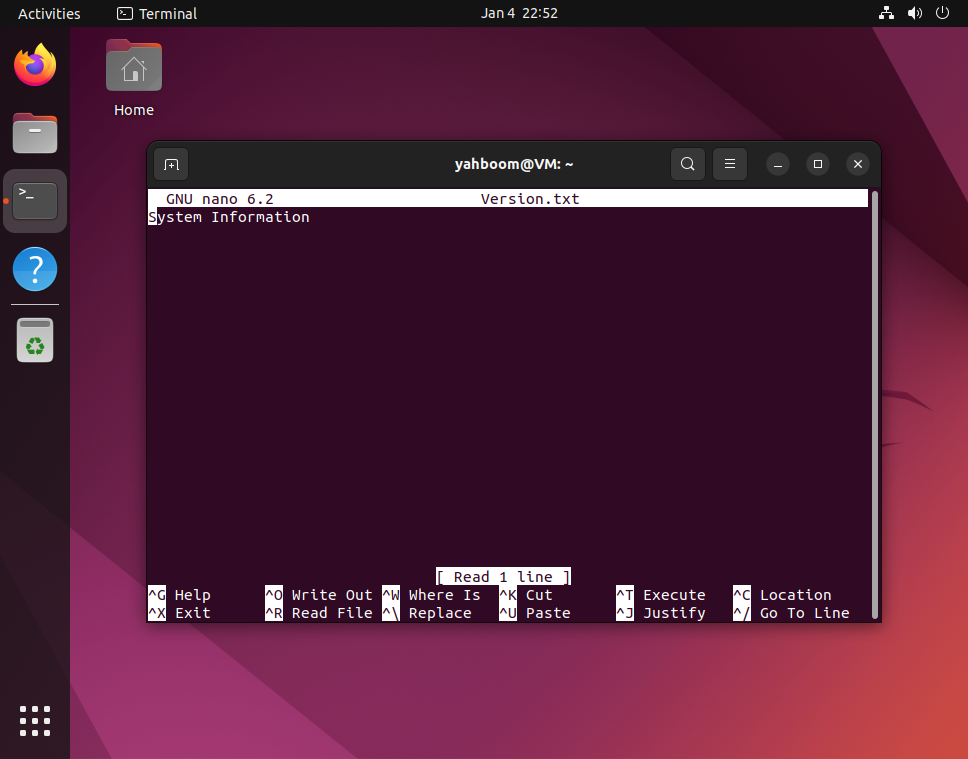Open a new terminal tab

pos(169,163)
